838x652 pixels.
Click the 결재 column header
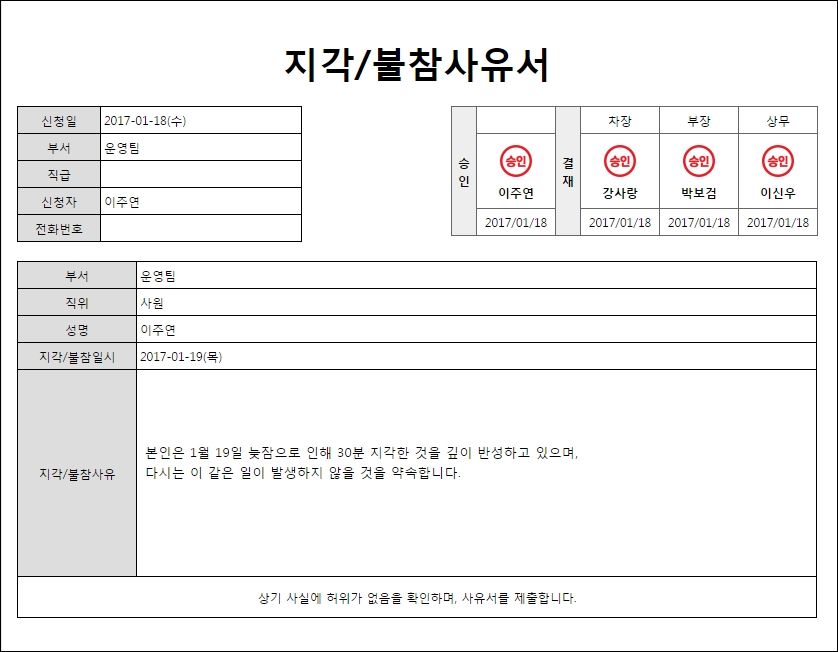(568, 171)
